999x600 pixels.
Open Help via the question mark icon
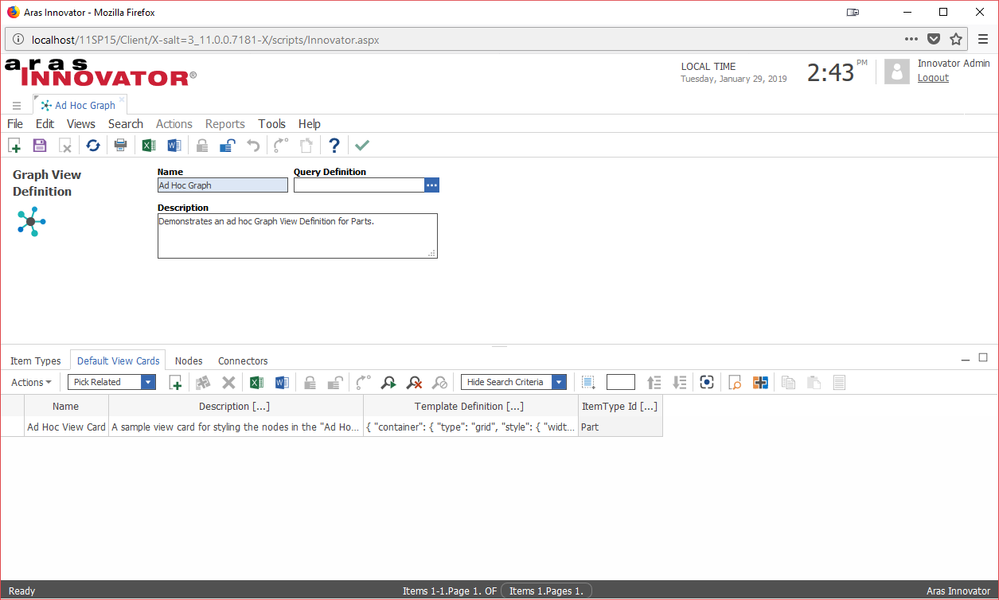tap(334, 146)
